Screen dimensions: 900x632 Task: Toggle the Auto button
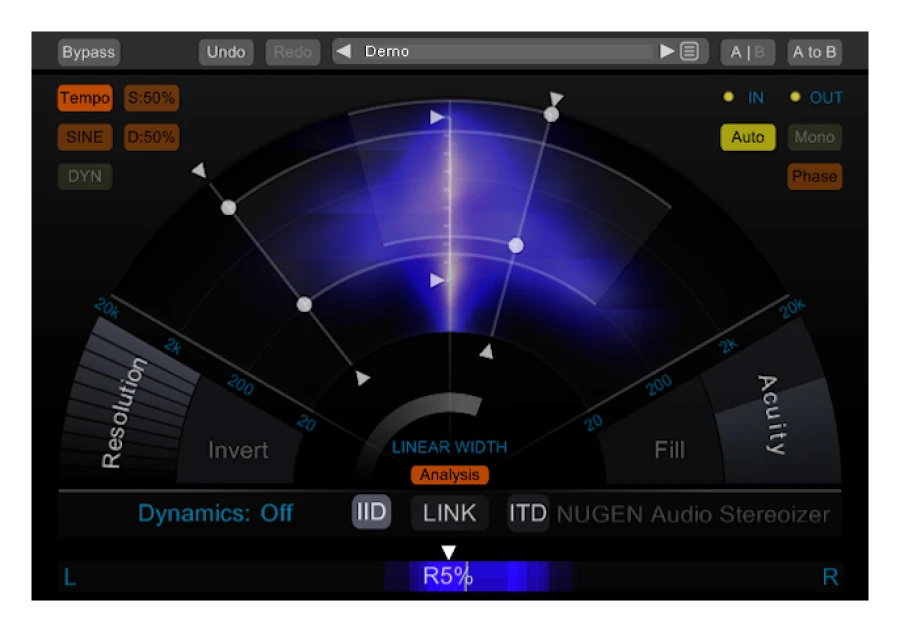[747, 137]
